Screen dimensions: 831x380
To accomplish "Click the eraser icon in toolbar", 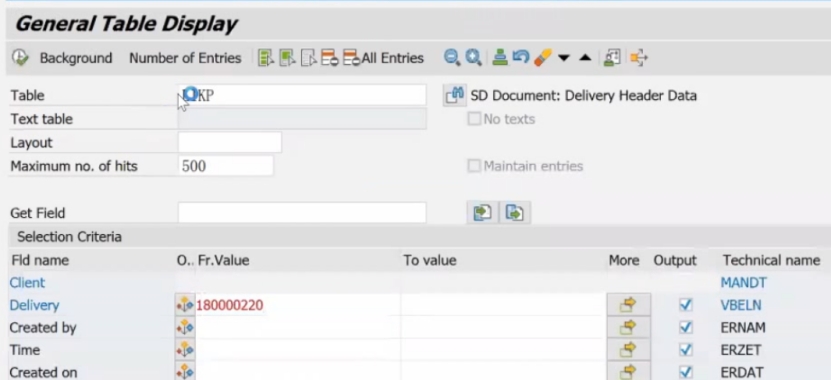I will (x=543, y=57).
